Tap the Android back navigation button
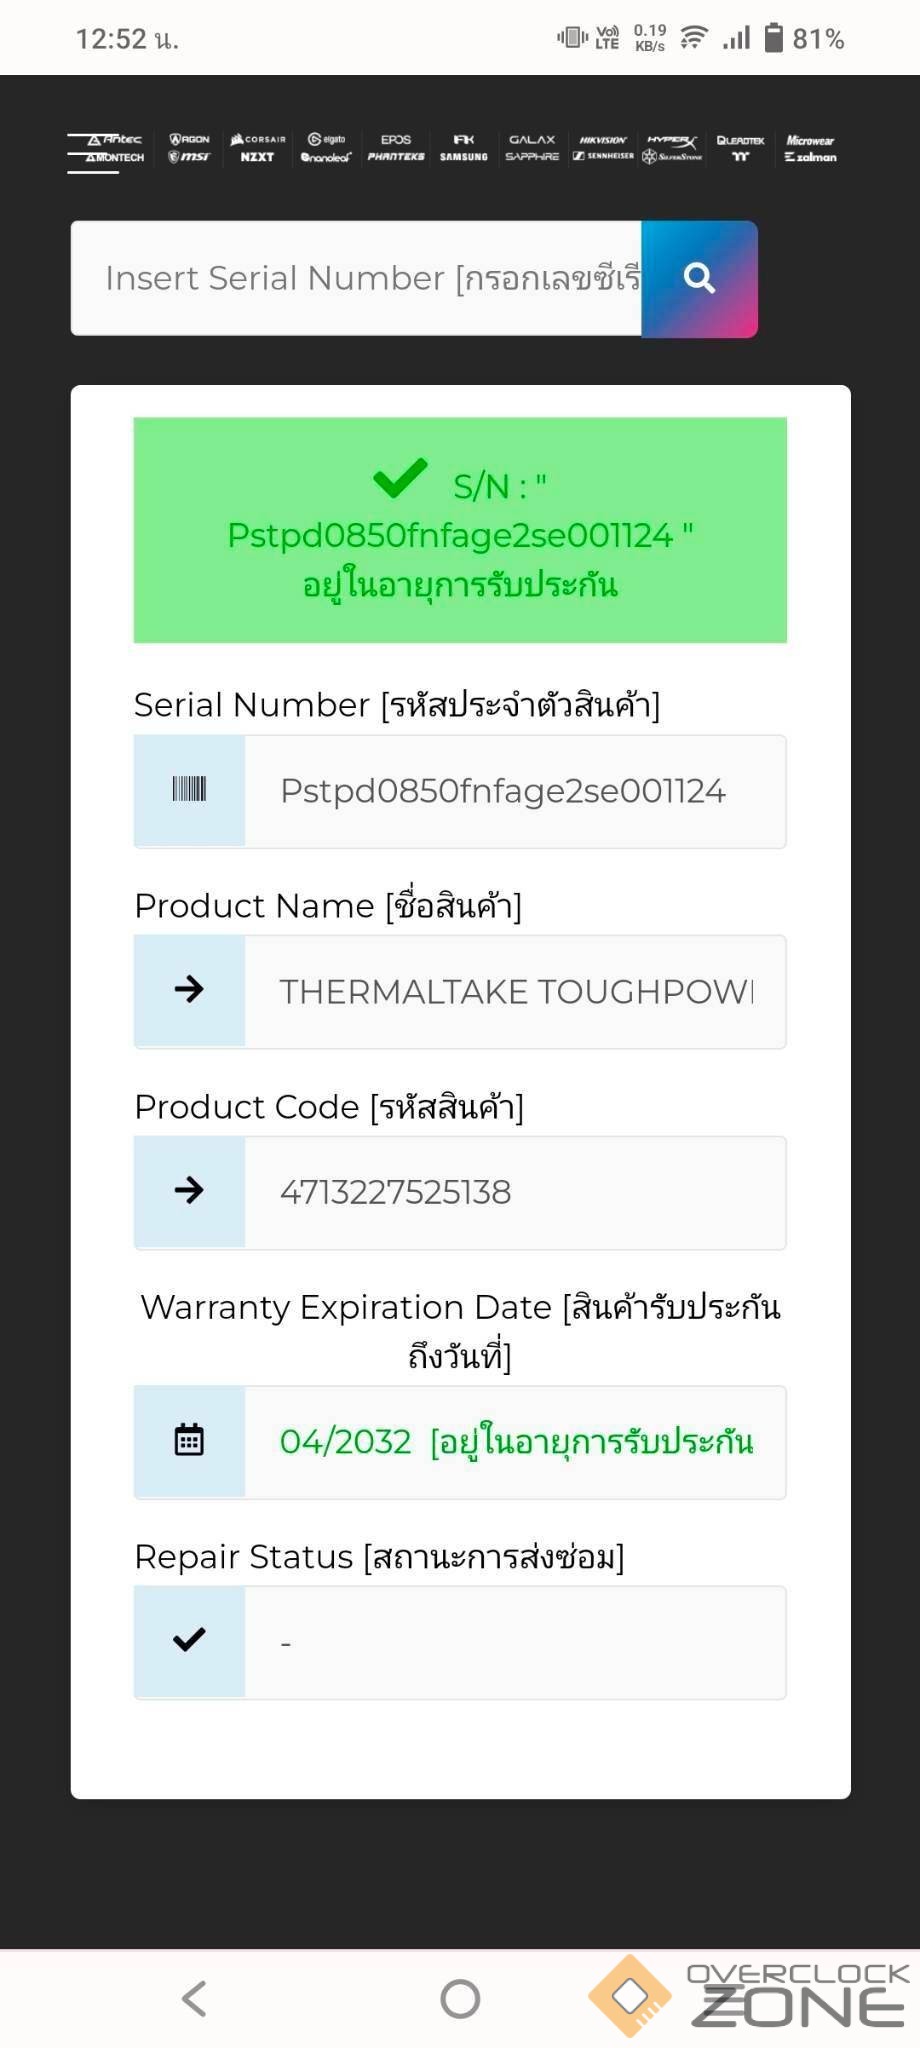920x2048 pixels. [194, 1998]
